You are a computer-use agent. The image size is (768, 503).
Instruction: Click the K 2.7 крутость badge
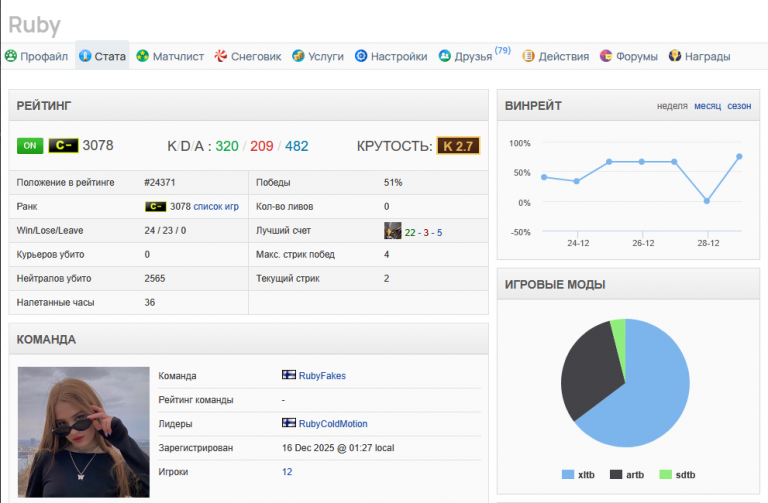click(458, 146)
